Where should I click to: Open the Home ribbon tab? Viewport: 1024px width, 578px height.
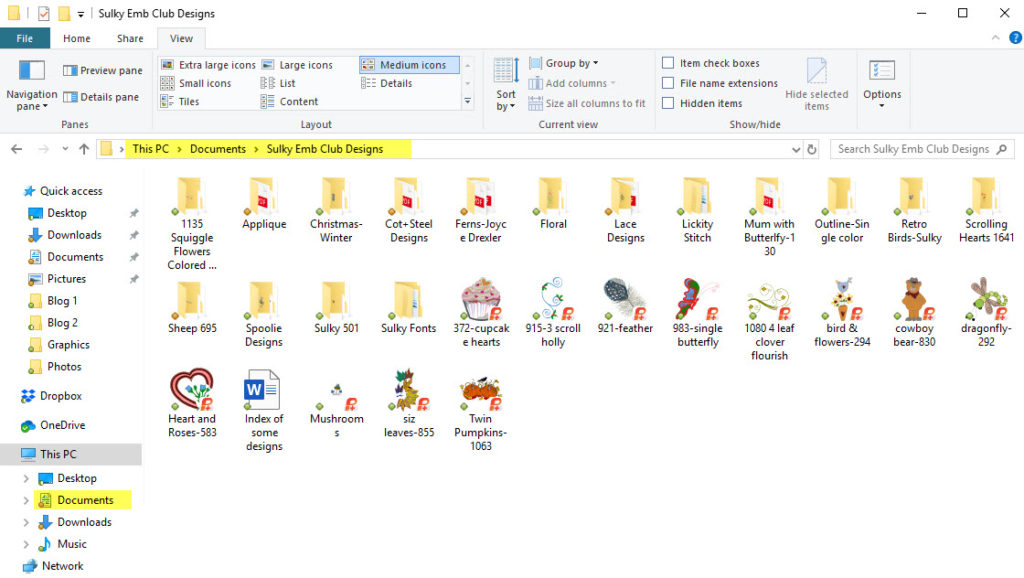(76, 39)
